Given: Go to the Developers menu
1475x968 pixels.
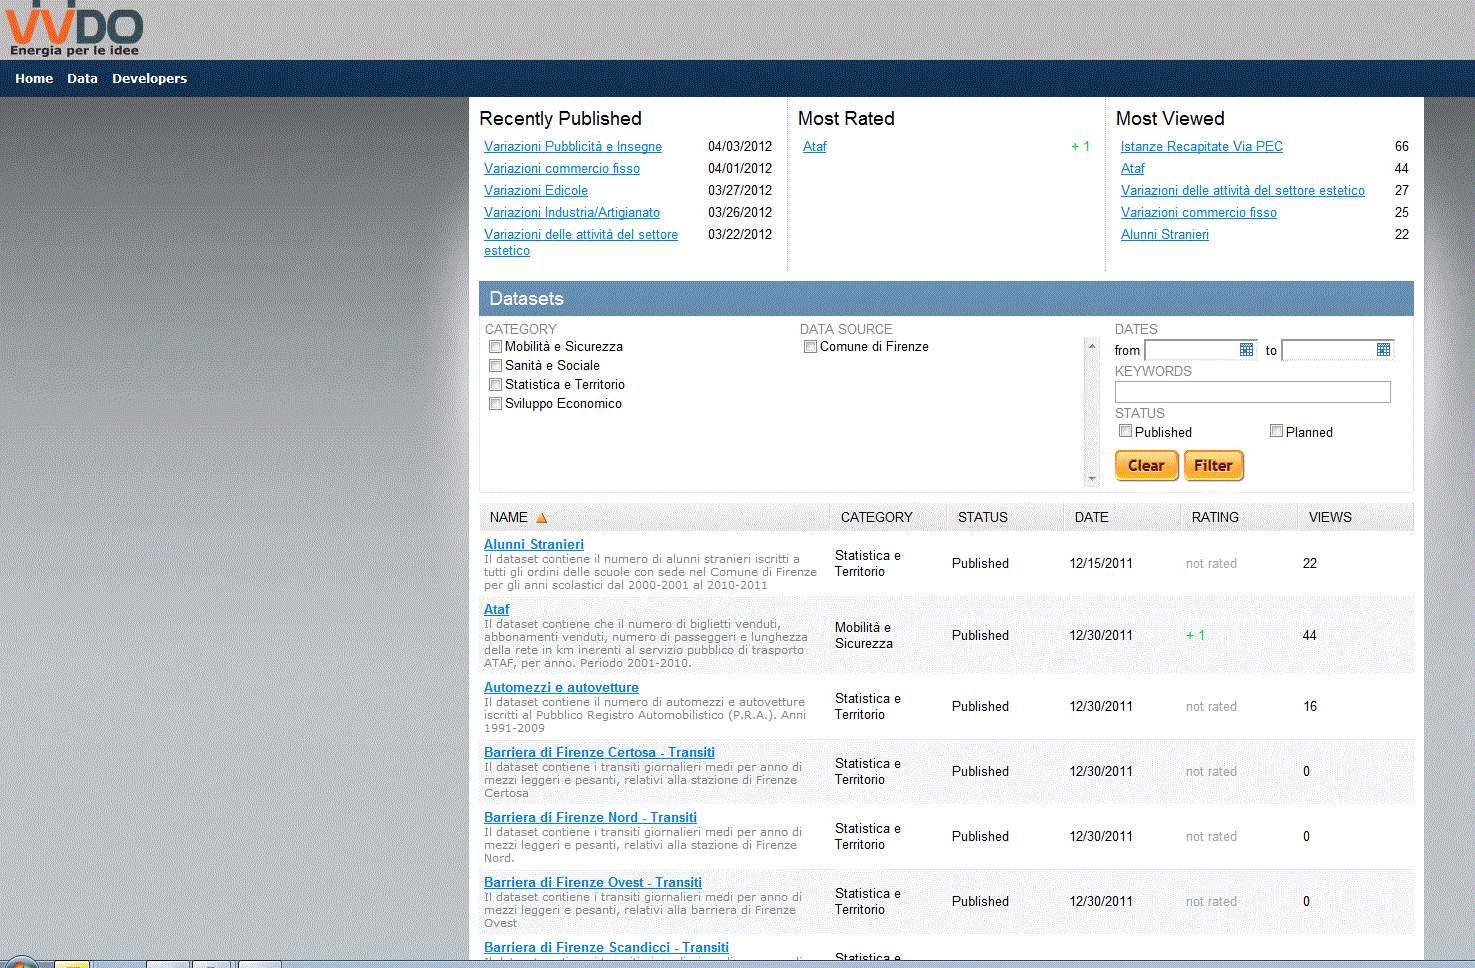Looking at the screenshot, I should (x=149, y=79).
